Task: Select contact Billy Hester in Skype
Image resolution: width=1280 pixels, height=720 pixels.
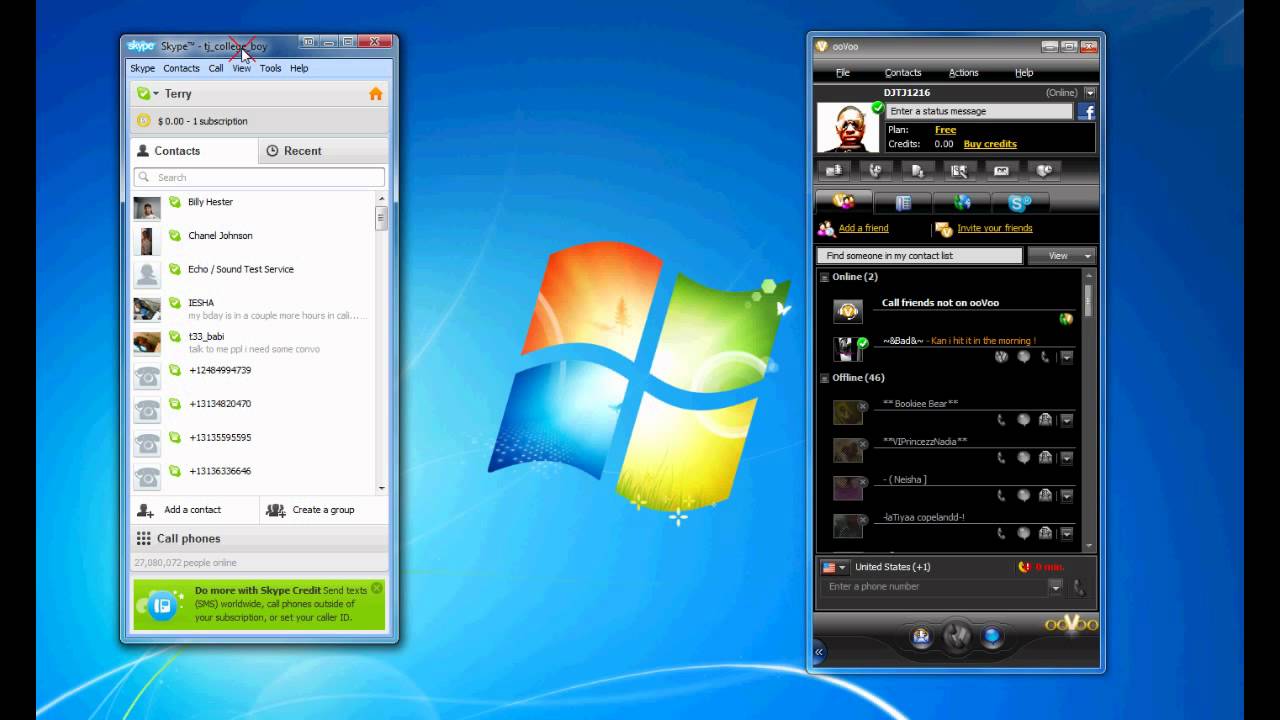Action: (x=254, y=208)
